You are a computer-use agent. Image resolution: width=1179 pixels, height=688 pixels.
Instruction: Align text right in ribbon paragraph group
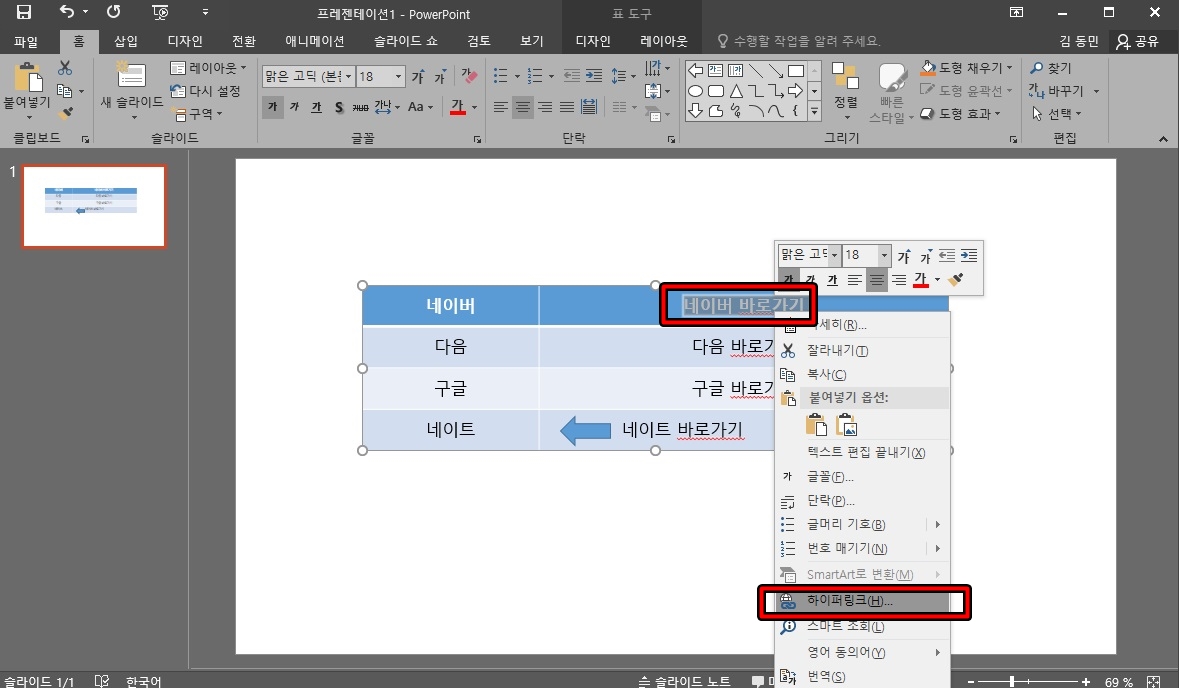(544, 108)
